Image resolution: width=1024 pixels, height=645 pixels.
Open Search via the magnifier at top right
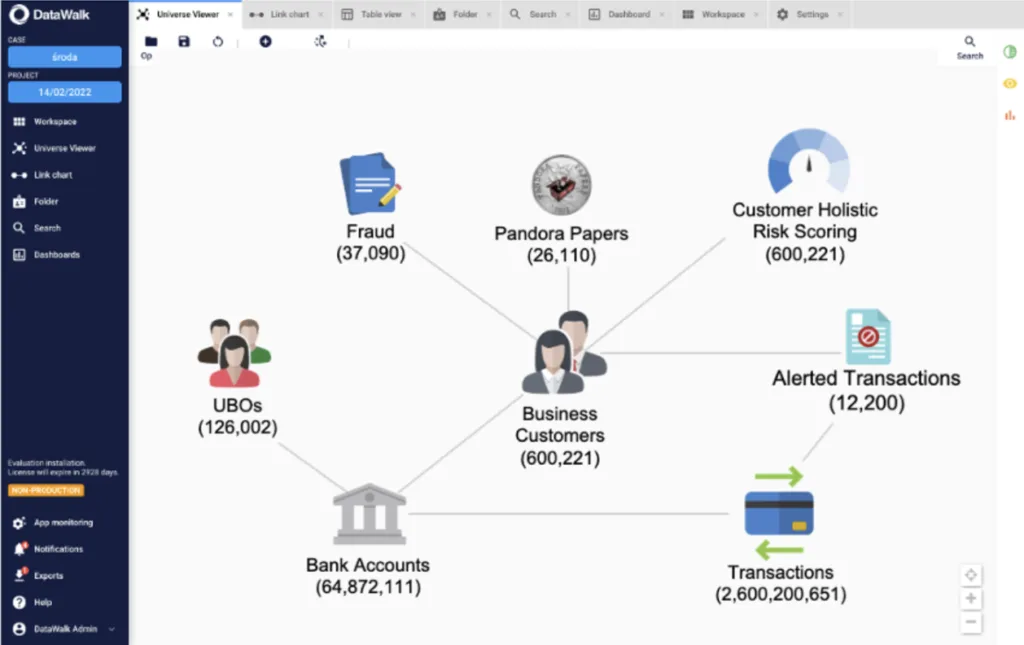970,47
